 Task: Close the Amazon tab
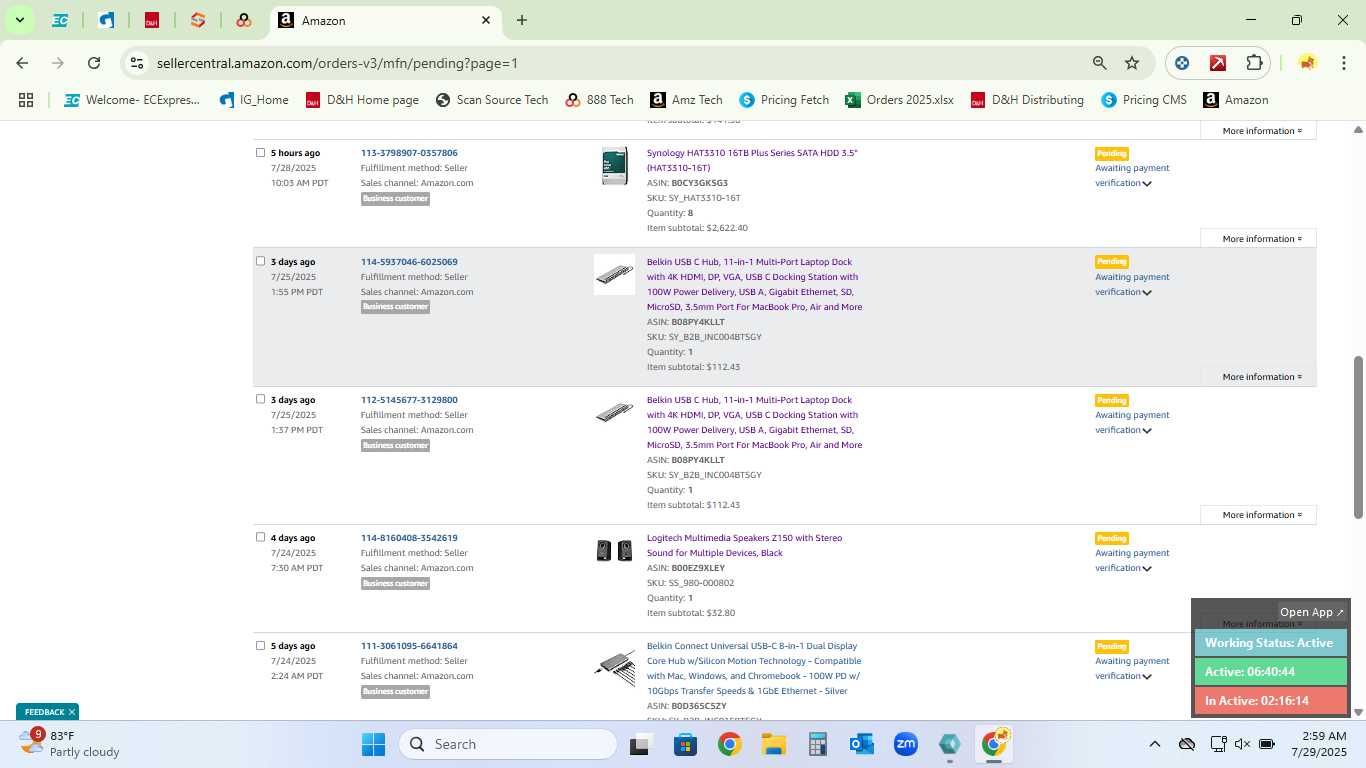pos(486,20)
